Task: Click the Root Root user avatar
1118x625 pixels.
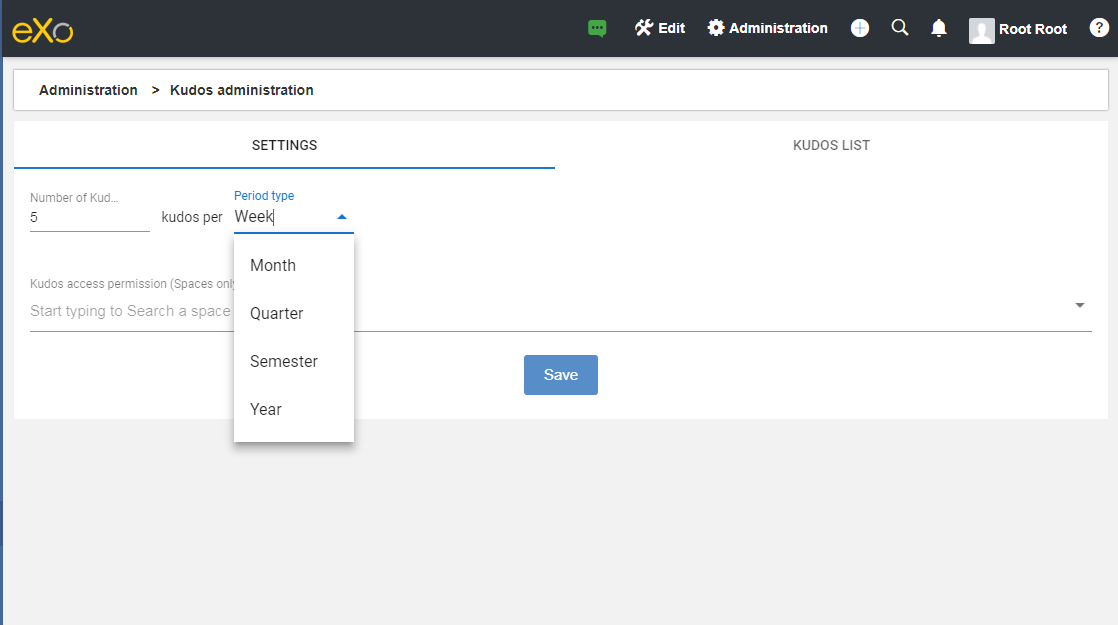Action: [x=981, y=30]
